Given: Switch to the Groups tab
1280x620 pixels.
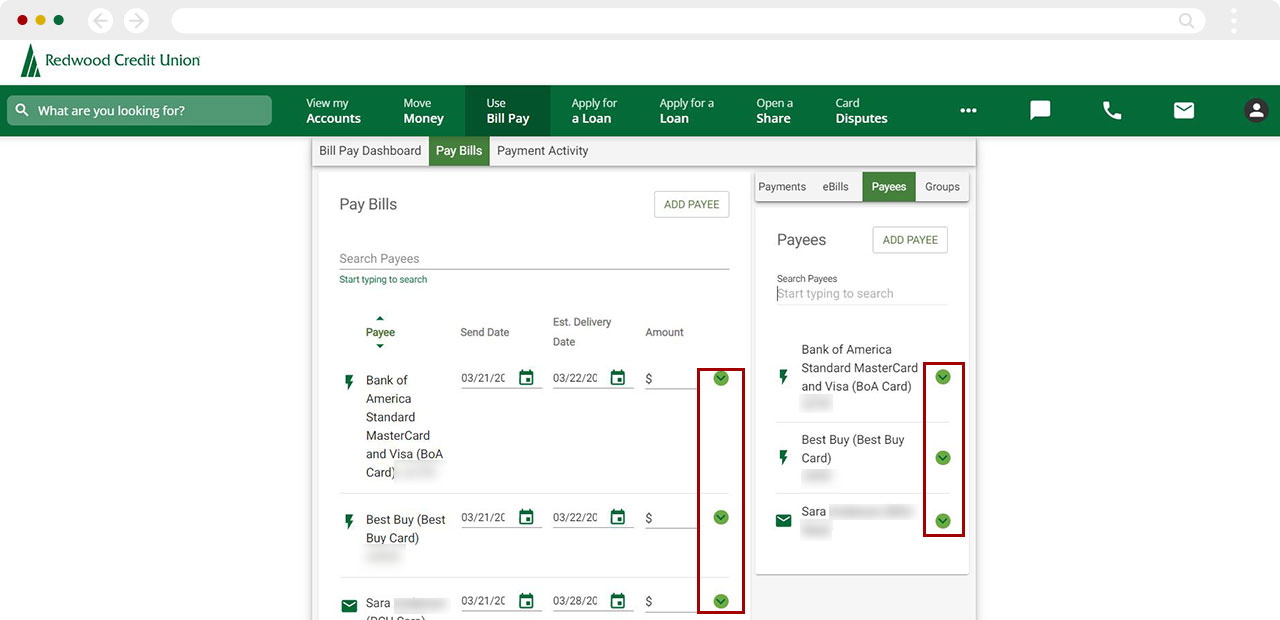Looking at the screenshot, I should (x=942, y=187).
